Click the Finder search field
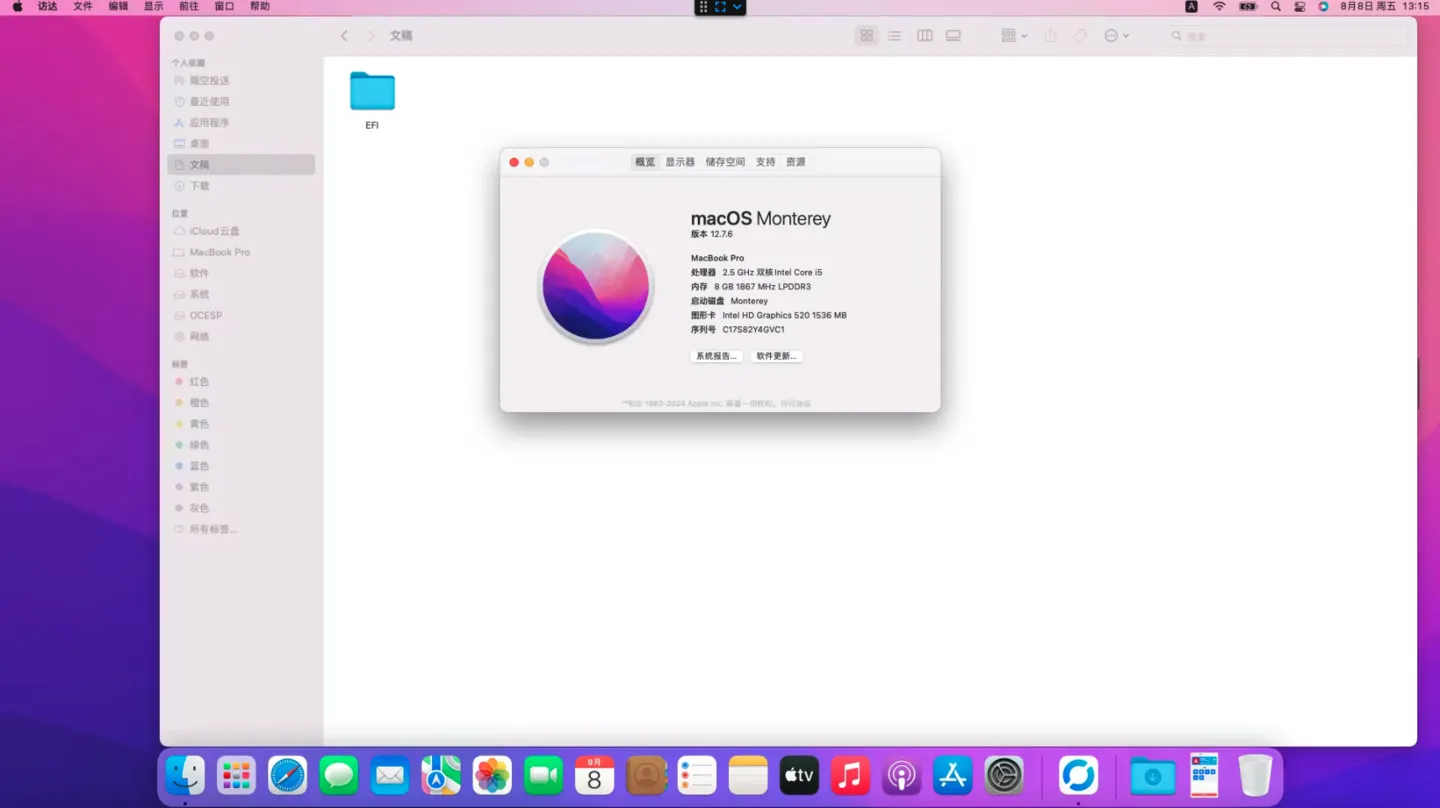The height and width of the screenshot is (808, 1440). [x=1290, y=36]
